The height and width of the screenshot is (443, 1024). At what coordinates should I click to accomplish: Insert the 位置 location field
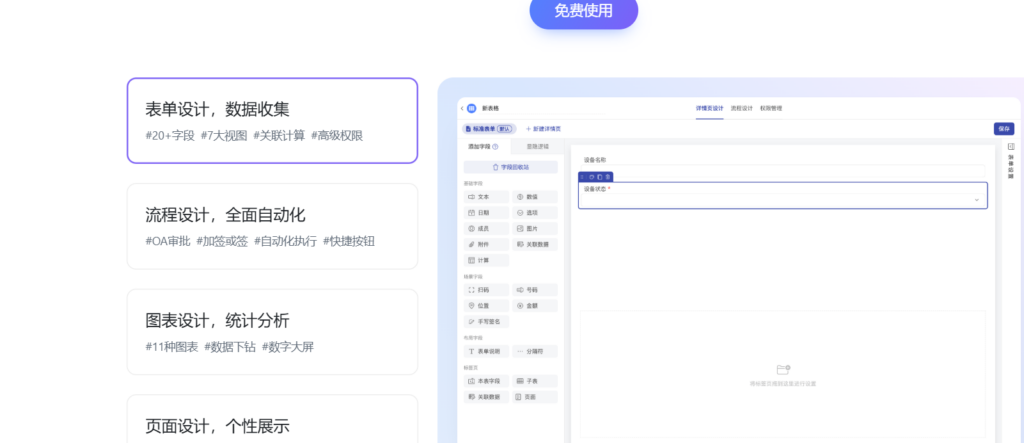486,305
